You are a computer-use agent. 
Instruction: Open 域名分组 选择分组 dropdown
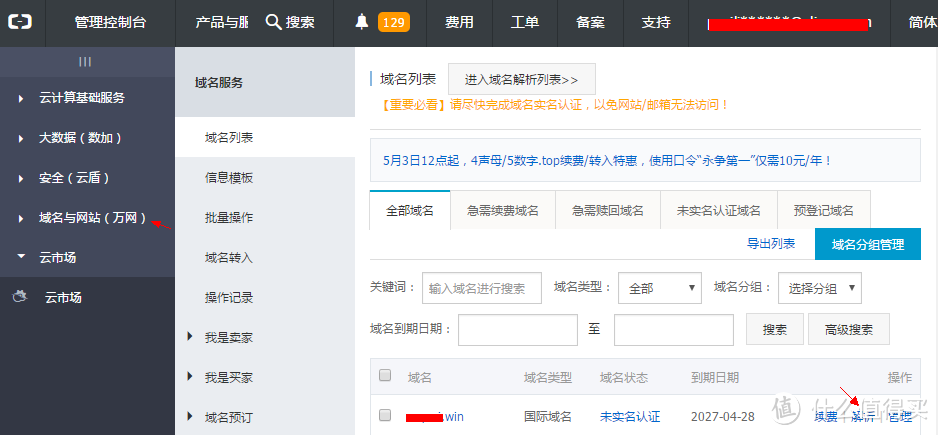pos(820,288)
